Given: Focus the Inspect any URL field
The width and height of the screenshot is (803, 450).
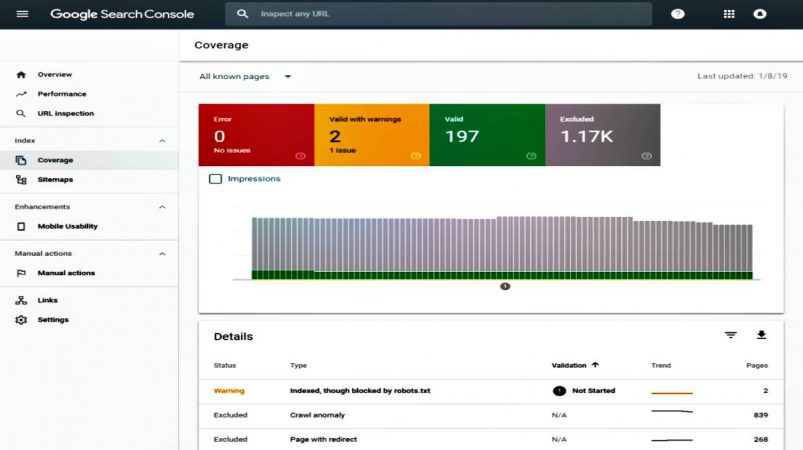Looking at the screenshot, I should click(x=439, y=14).
